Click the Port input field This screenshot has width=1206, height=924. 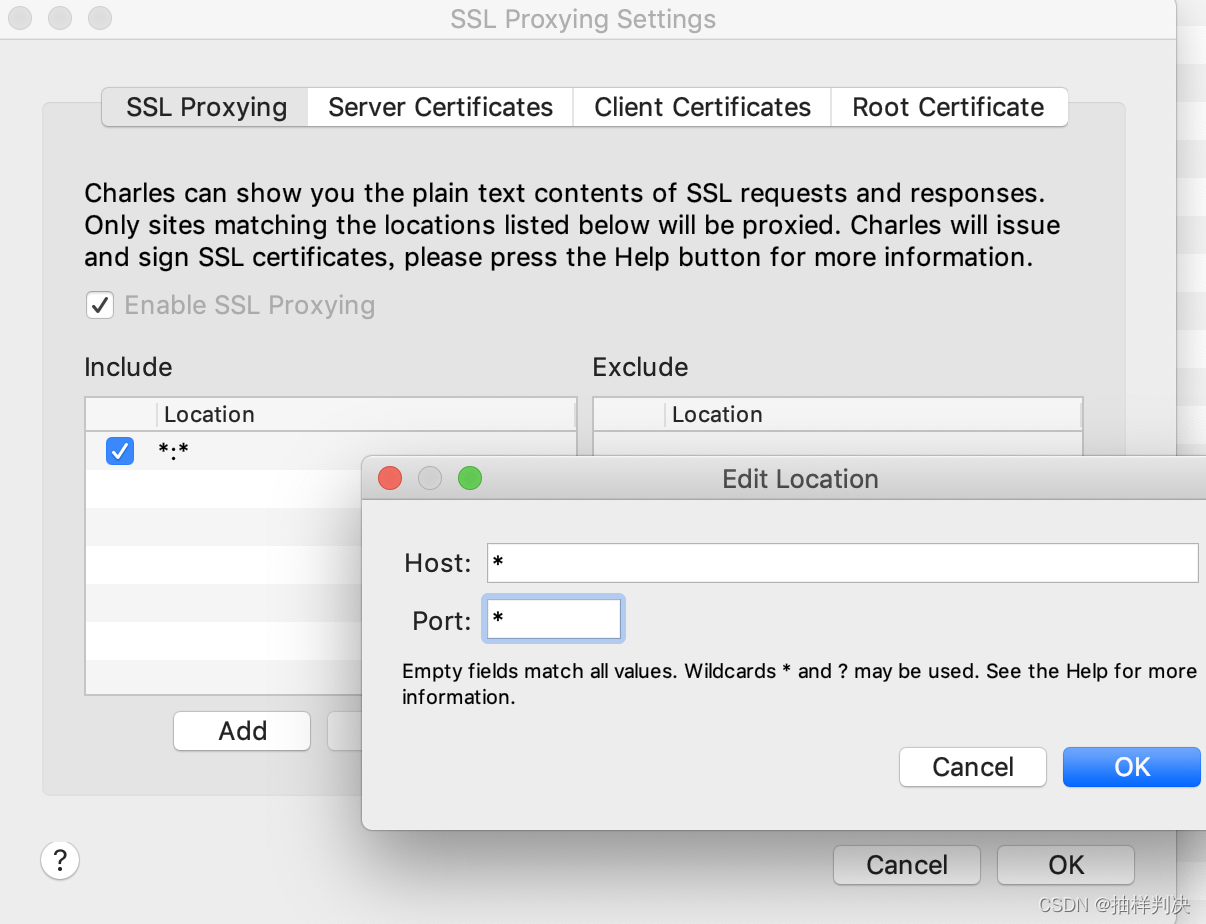pyautogui.click(x=553, y=620)
